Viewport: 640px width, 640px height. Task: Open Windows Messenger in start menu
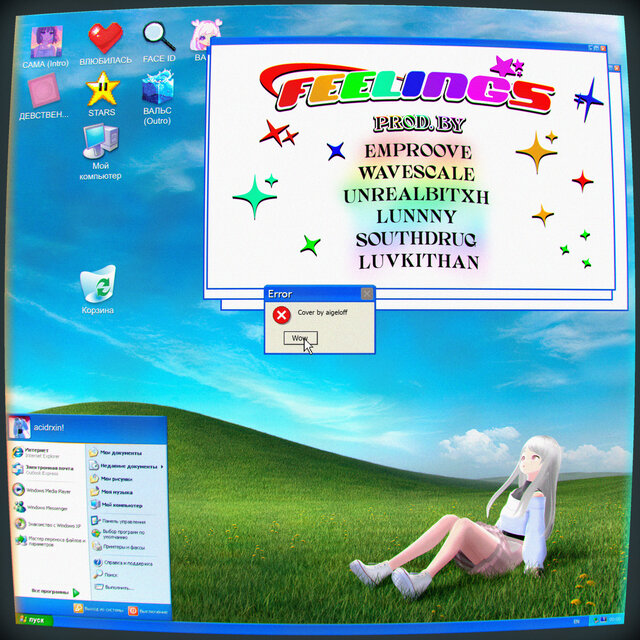[x=40, y=507]
